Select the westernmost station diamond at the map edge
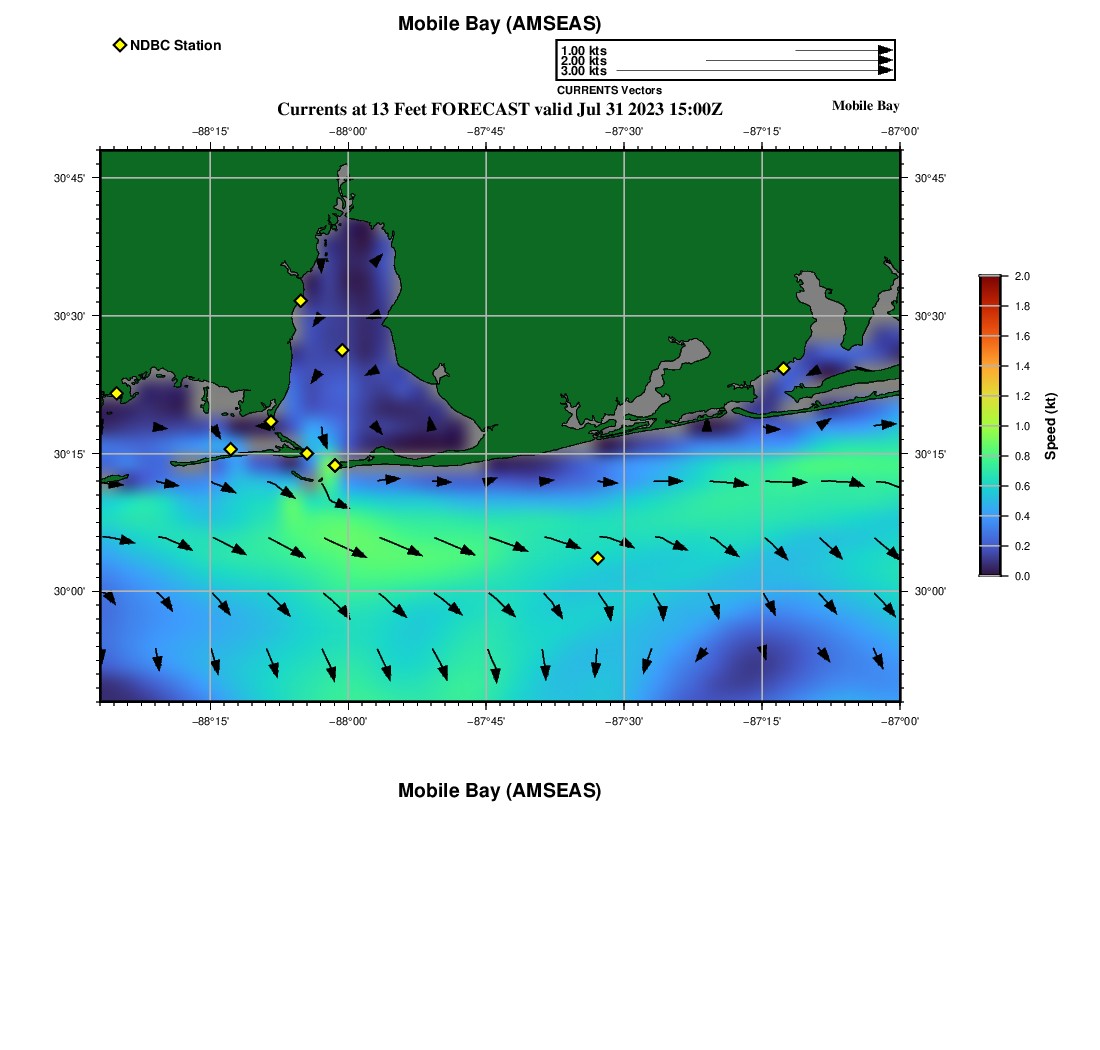 (x=116, y=393)
